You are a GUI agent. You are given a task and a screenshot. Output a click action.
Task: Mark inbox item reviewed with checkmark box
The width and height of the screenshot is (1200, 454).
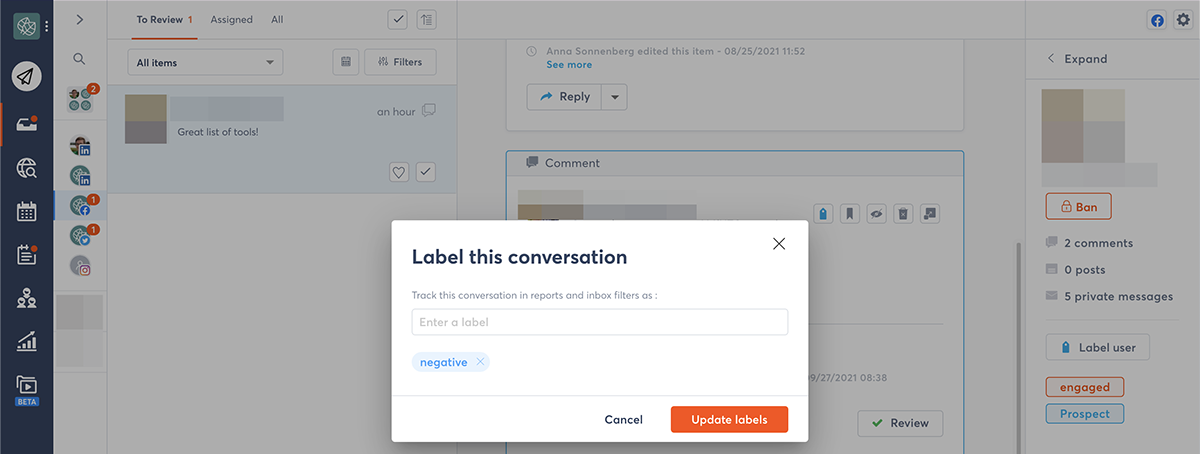[x=426, y=172]
